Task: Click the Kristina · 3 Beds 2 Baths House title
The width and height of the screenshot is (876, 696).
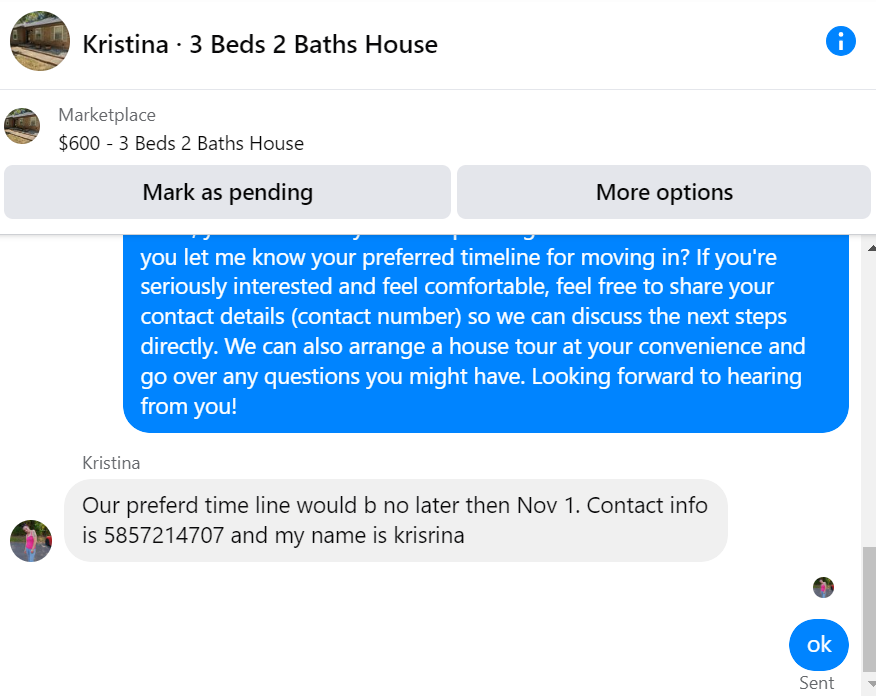Action: pyautogui.click(x=260, y=44)
